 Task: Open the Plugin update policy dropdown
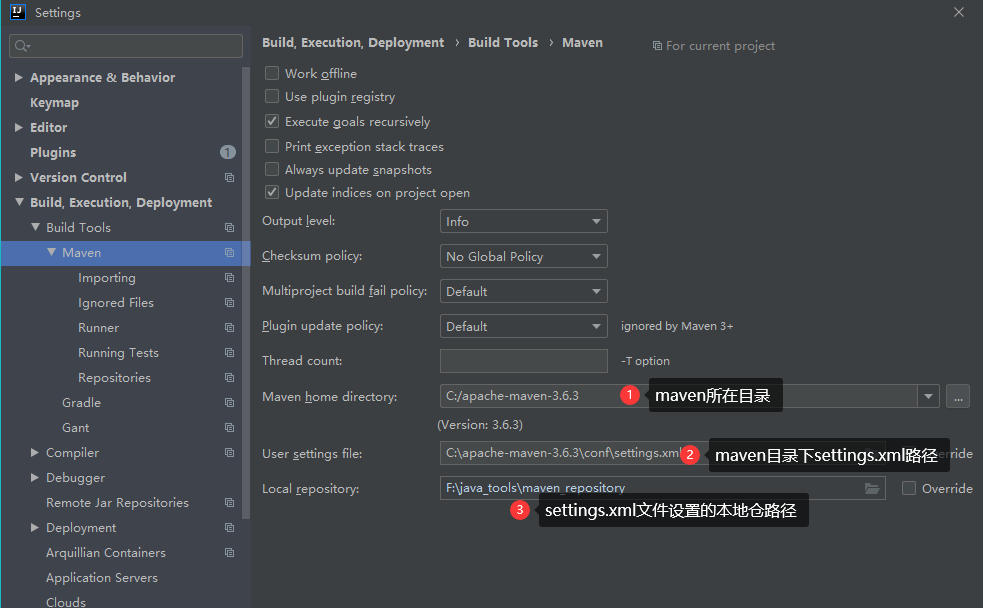pyautogui.click(x=523, y=327)
